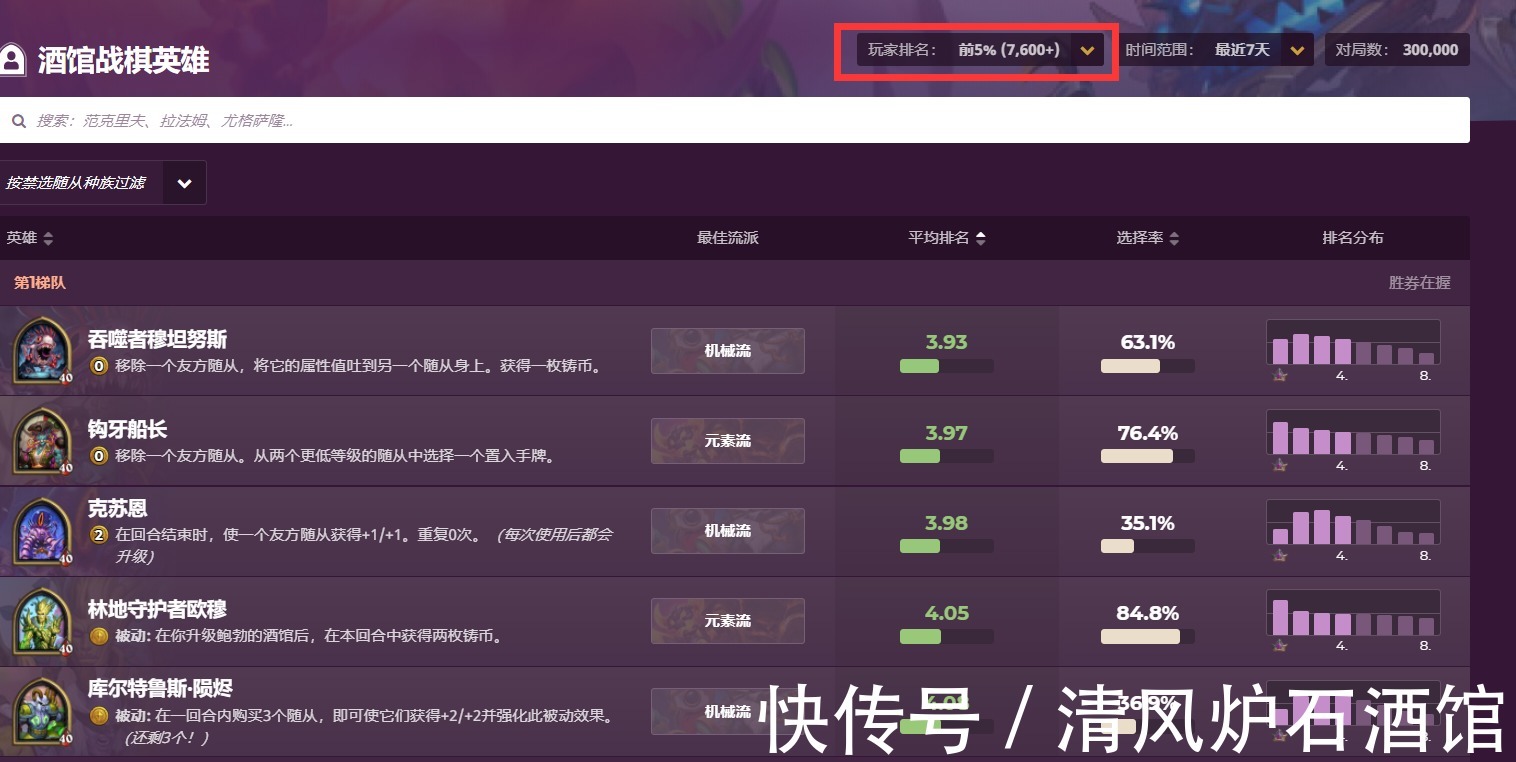Screen dimensions: 1516x762
Task: Open 克苏恩 hero name link
Action: pos(117,509)
